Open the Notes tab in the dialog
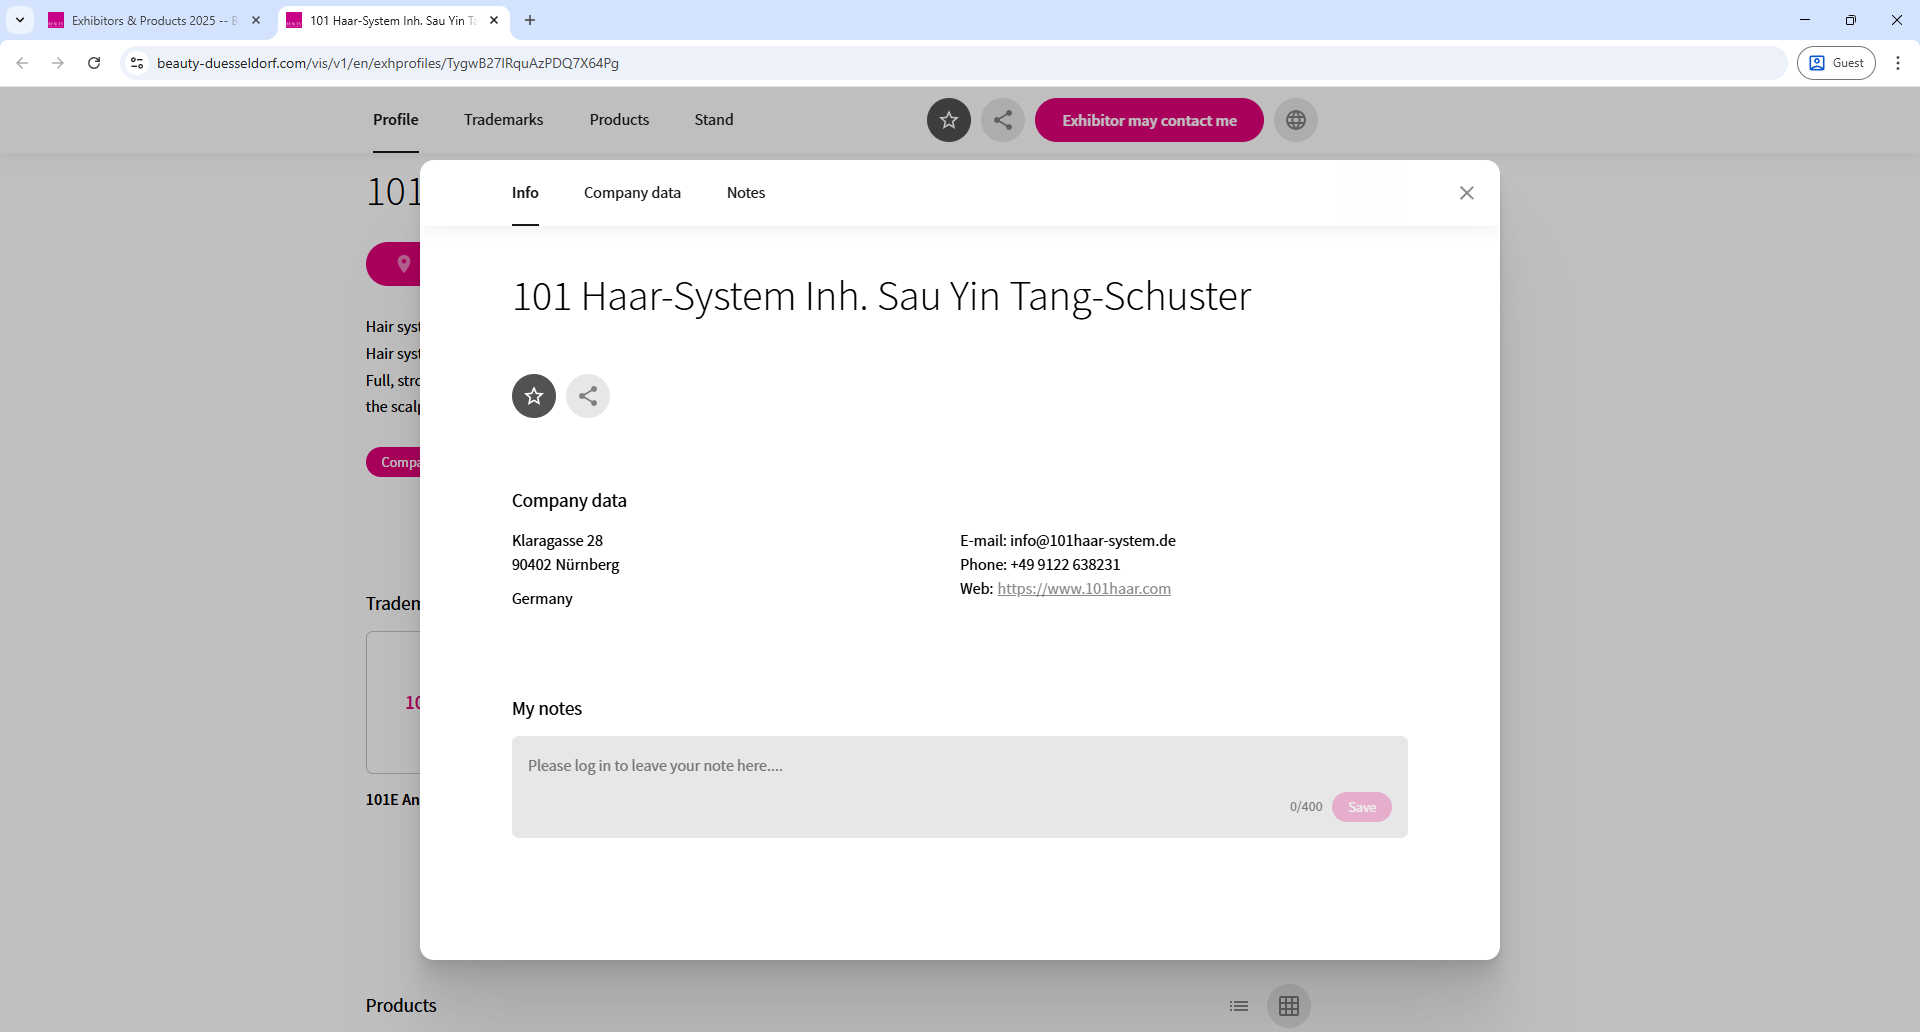The height and width of the screenshot is (1032, 1920). (745, 192)
